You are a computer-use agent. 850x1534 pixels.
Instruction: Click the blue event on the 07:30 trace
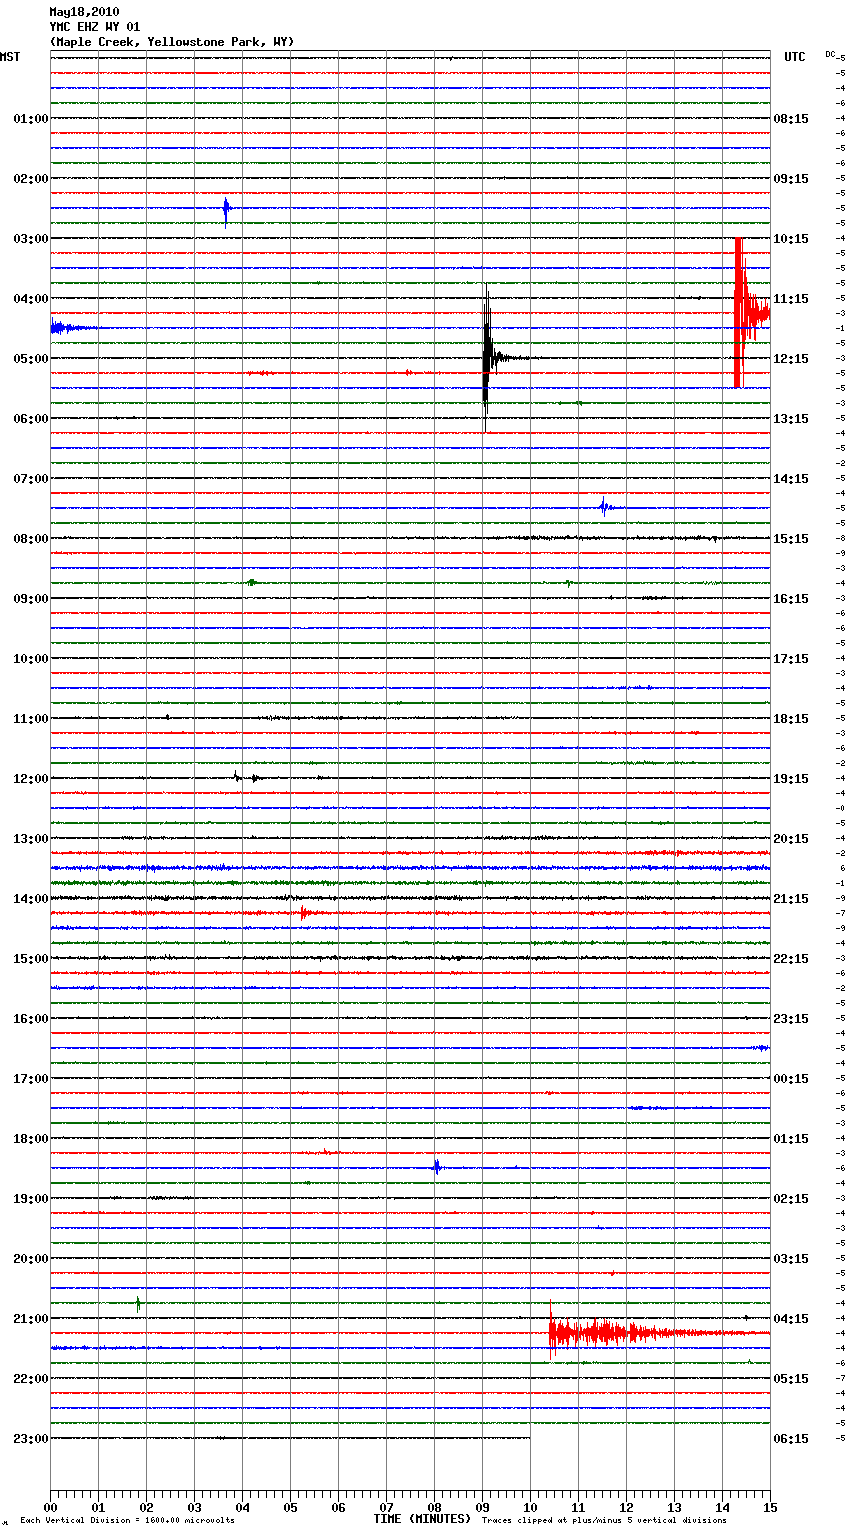click(x=606, y=508)
